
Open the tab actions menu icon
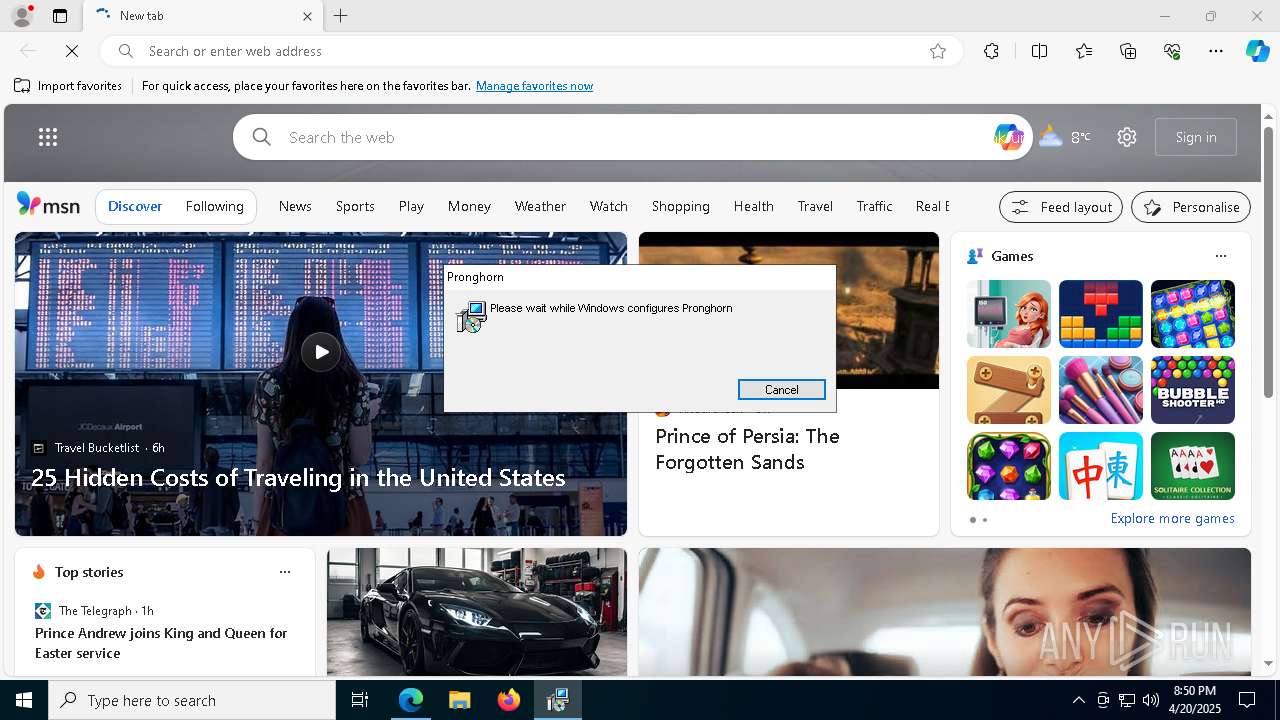point(60,16)
